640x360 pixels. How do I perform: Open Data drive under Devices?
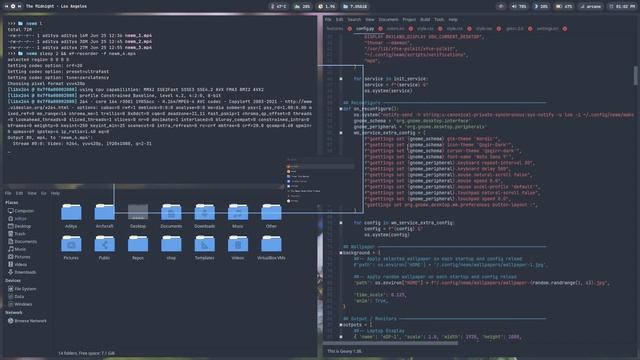pyautogui.click(x=16, y=296)
